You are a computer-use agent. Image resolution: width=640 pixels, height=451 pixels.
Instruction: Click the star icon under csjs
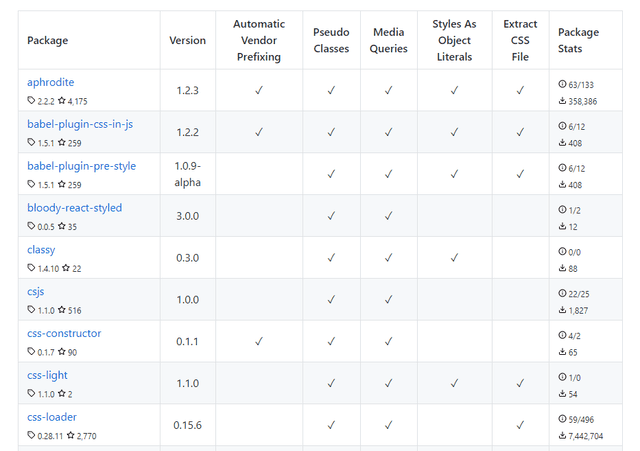[62, 310]
